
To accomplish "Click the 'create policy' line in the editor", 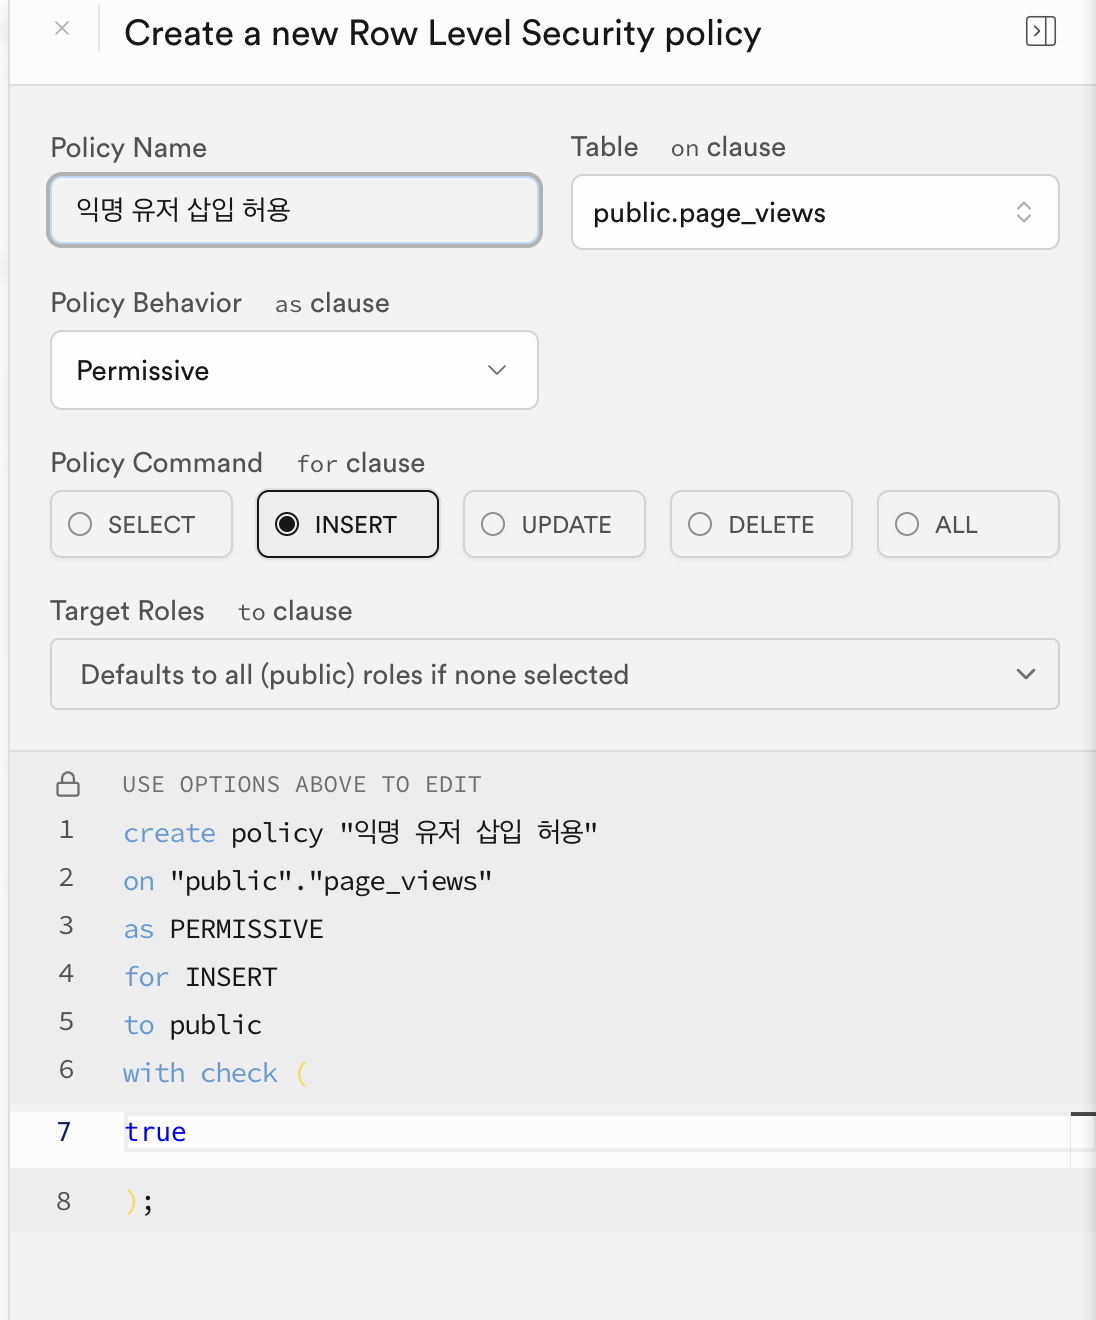I will coord(360,832).
